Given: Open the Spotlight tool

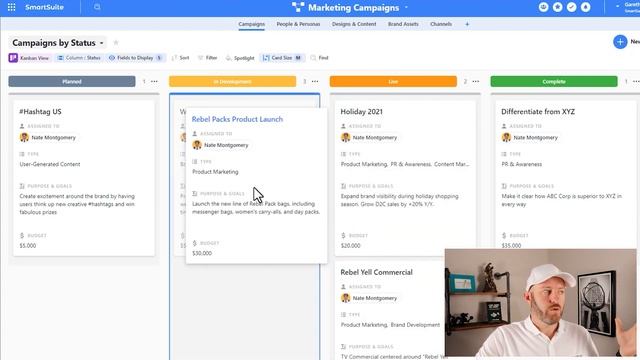Looking at the screenshot, I should (240, 58).
